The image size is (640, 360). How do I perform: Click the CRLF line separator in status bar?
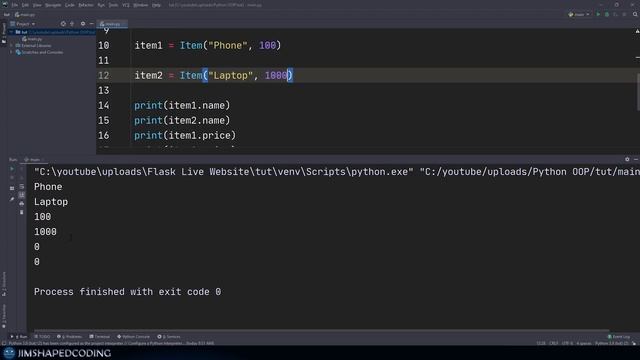(553, 344)
